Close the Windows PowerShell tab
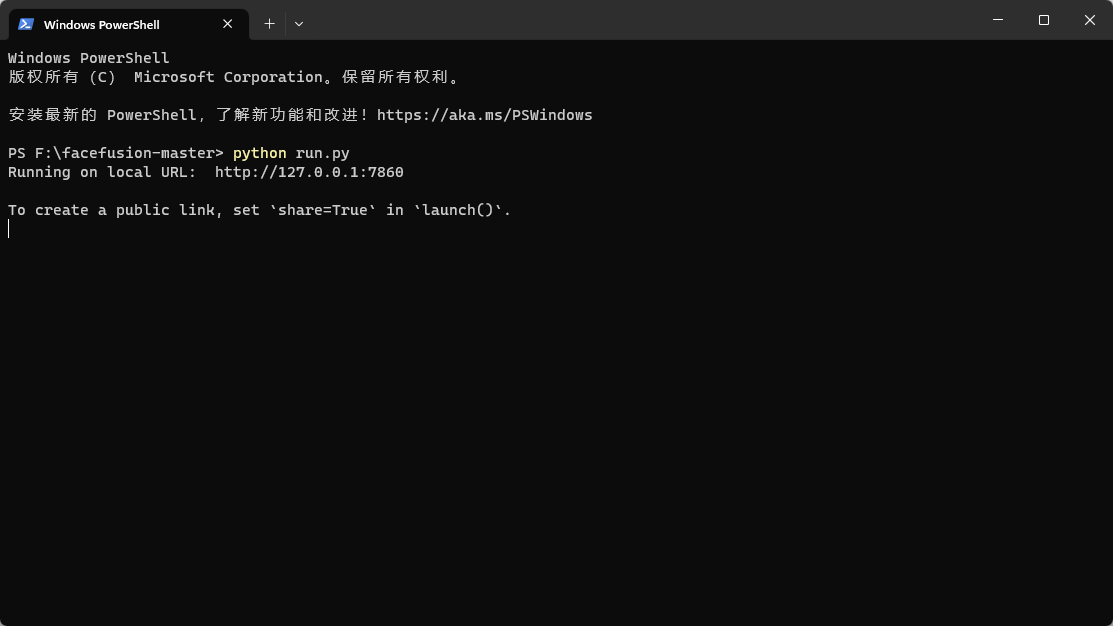This screenshot has width=1113, height=626. coord(227,24)
